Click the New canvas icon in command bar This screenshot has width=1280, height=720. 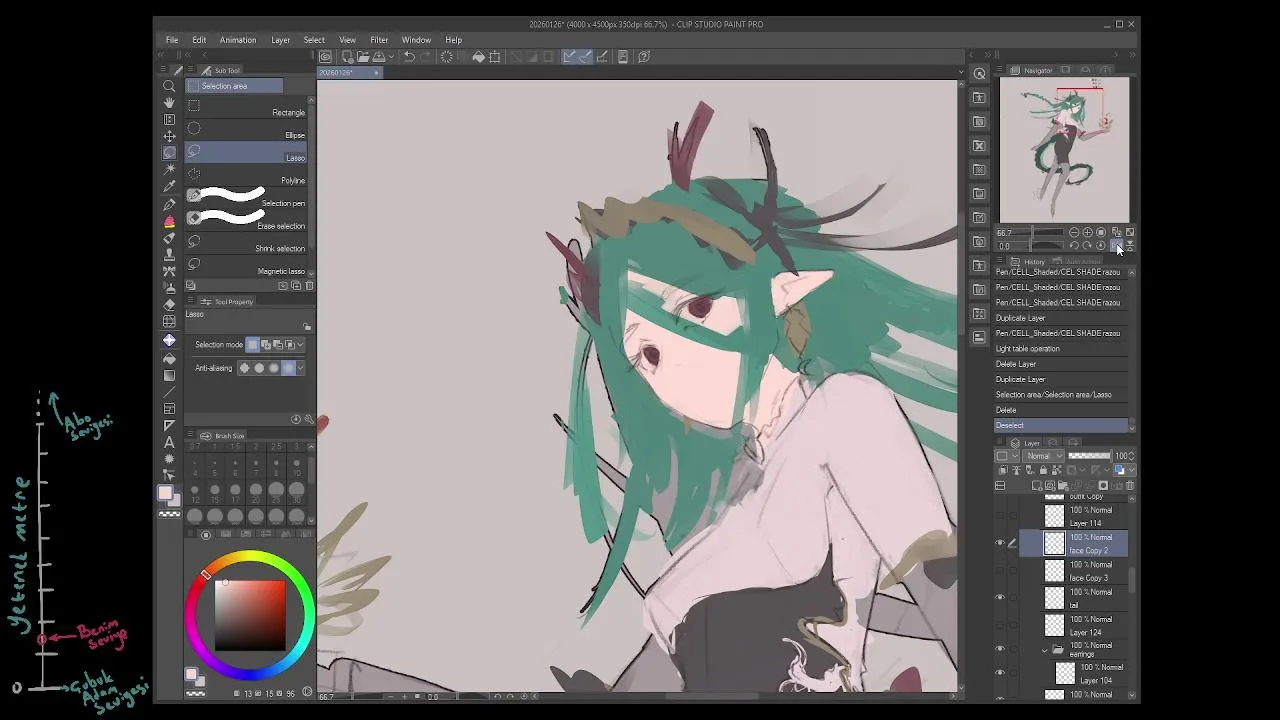(x=347, y=57)
